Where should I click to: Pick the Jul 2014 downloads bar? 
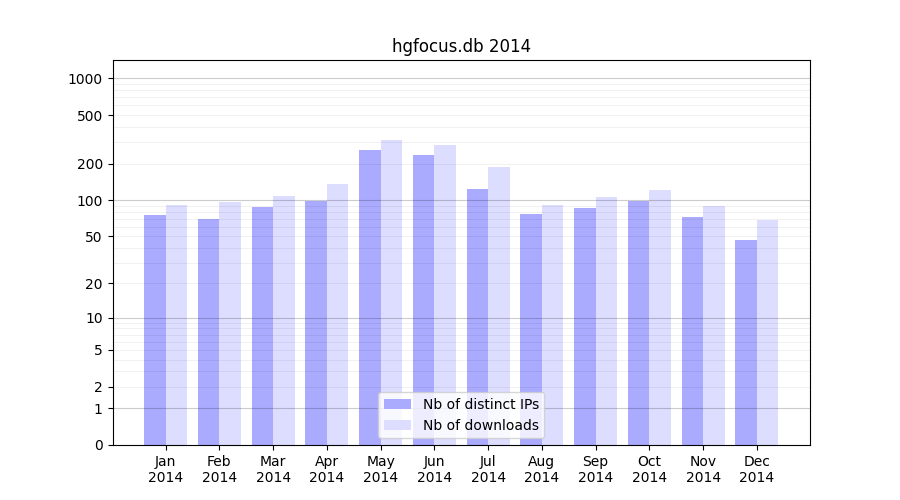coord(499,306)
